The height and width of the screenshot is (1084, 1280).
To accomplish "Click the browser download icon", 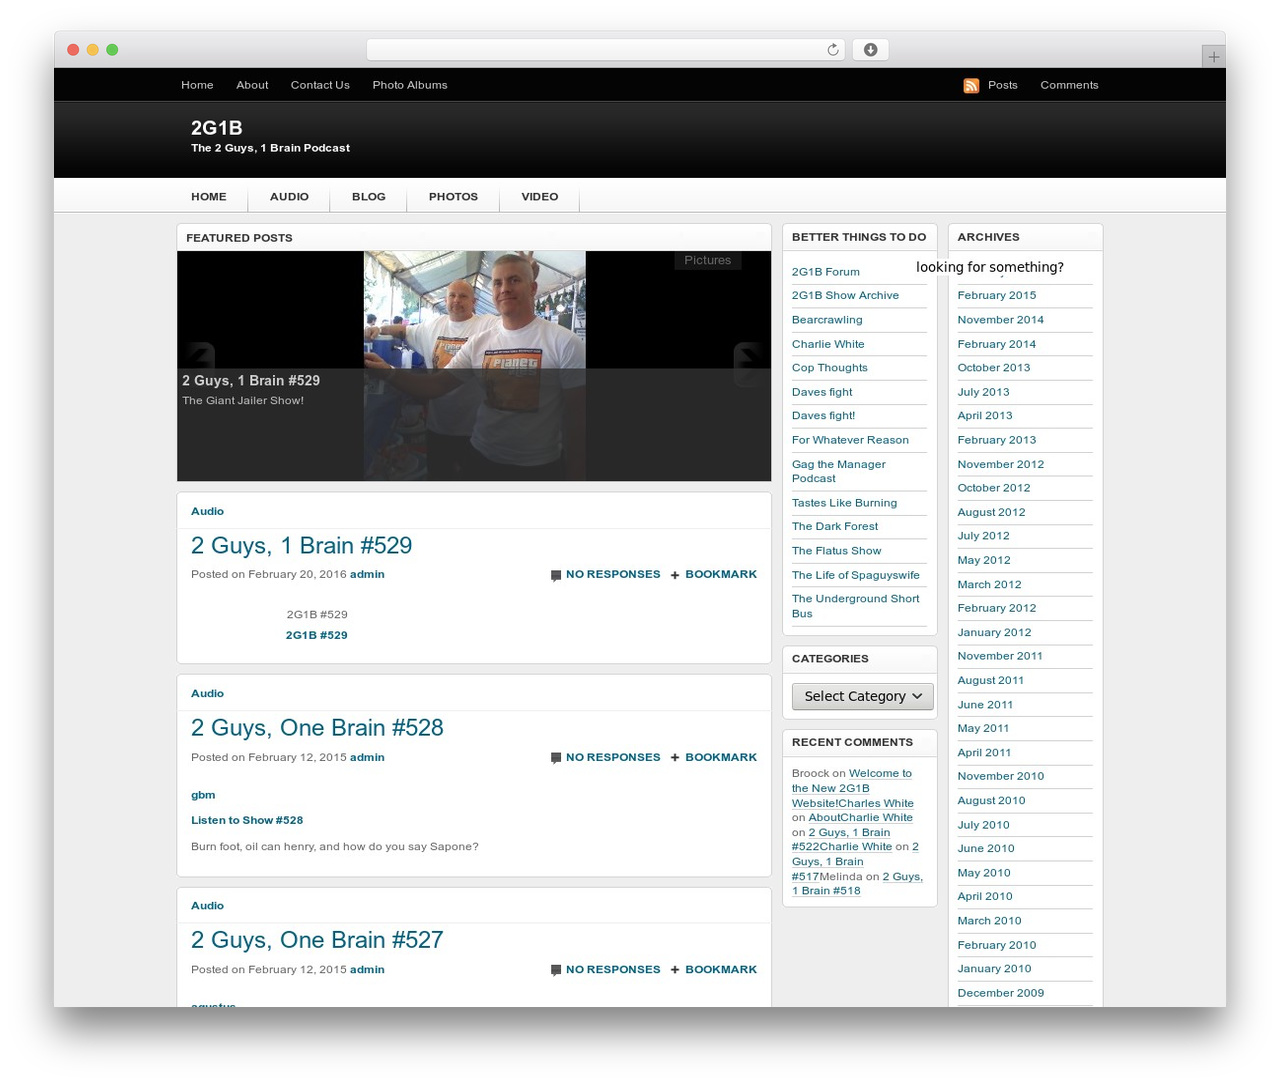I will tap(870, 50).
